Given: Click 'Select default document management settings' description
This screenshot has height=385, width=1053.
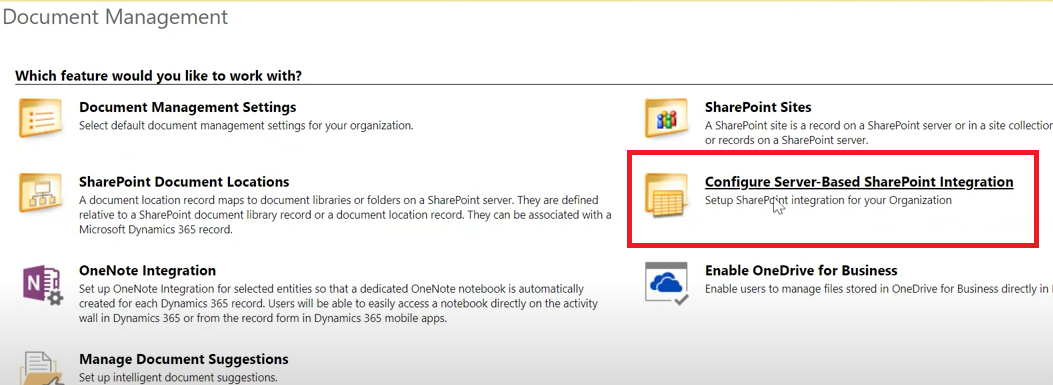Looking at the screenshot, I should [x=246, y=125].
